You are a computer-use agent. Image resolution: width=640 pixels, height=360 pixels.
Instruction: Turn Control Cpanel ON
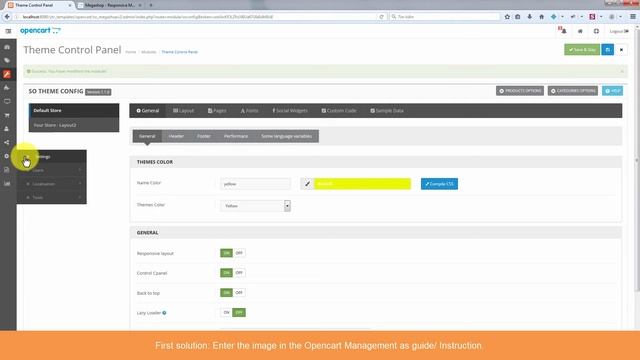click(226, 273)
